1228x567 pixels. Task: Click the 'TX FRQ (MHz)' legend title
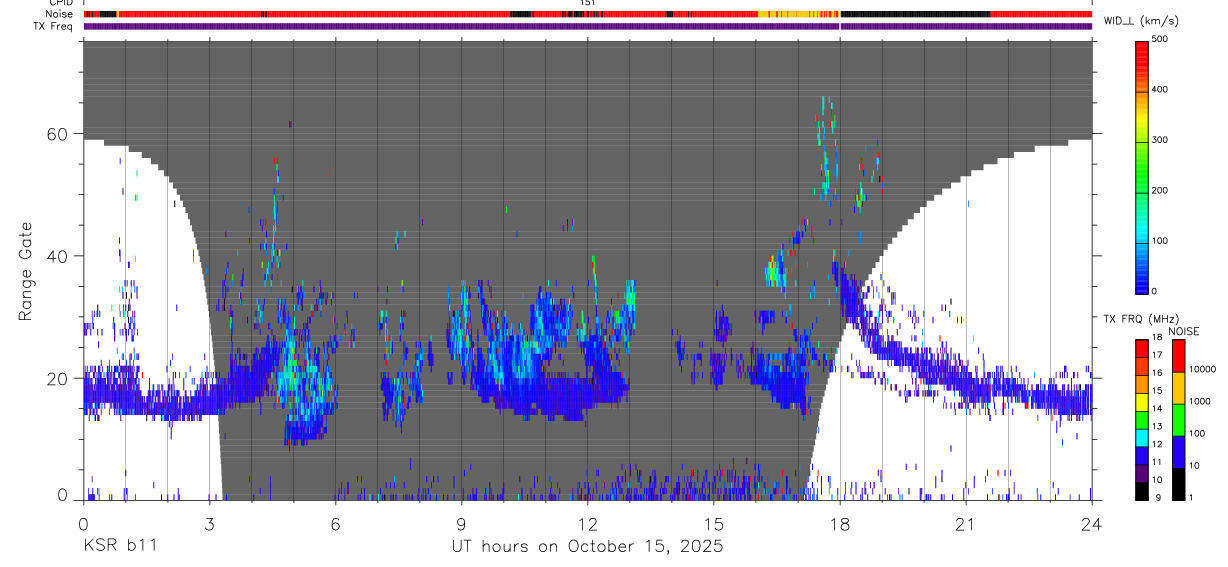[1139, 319]
